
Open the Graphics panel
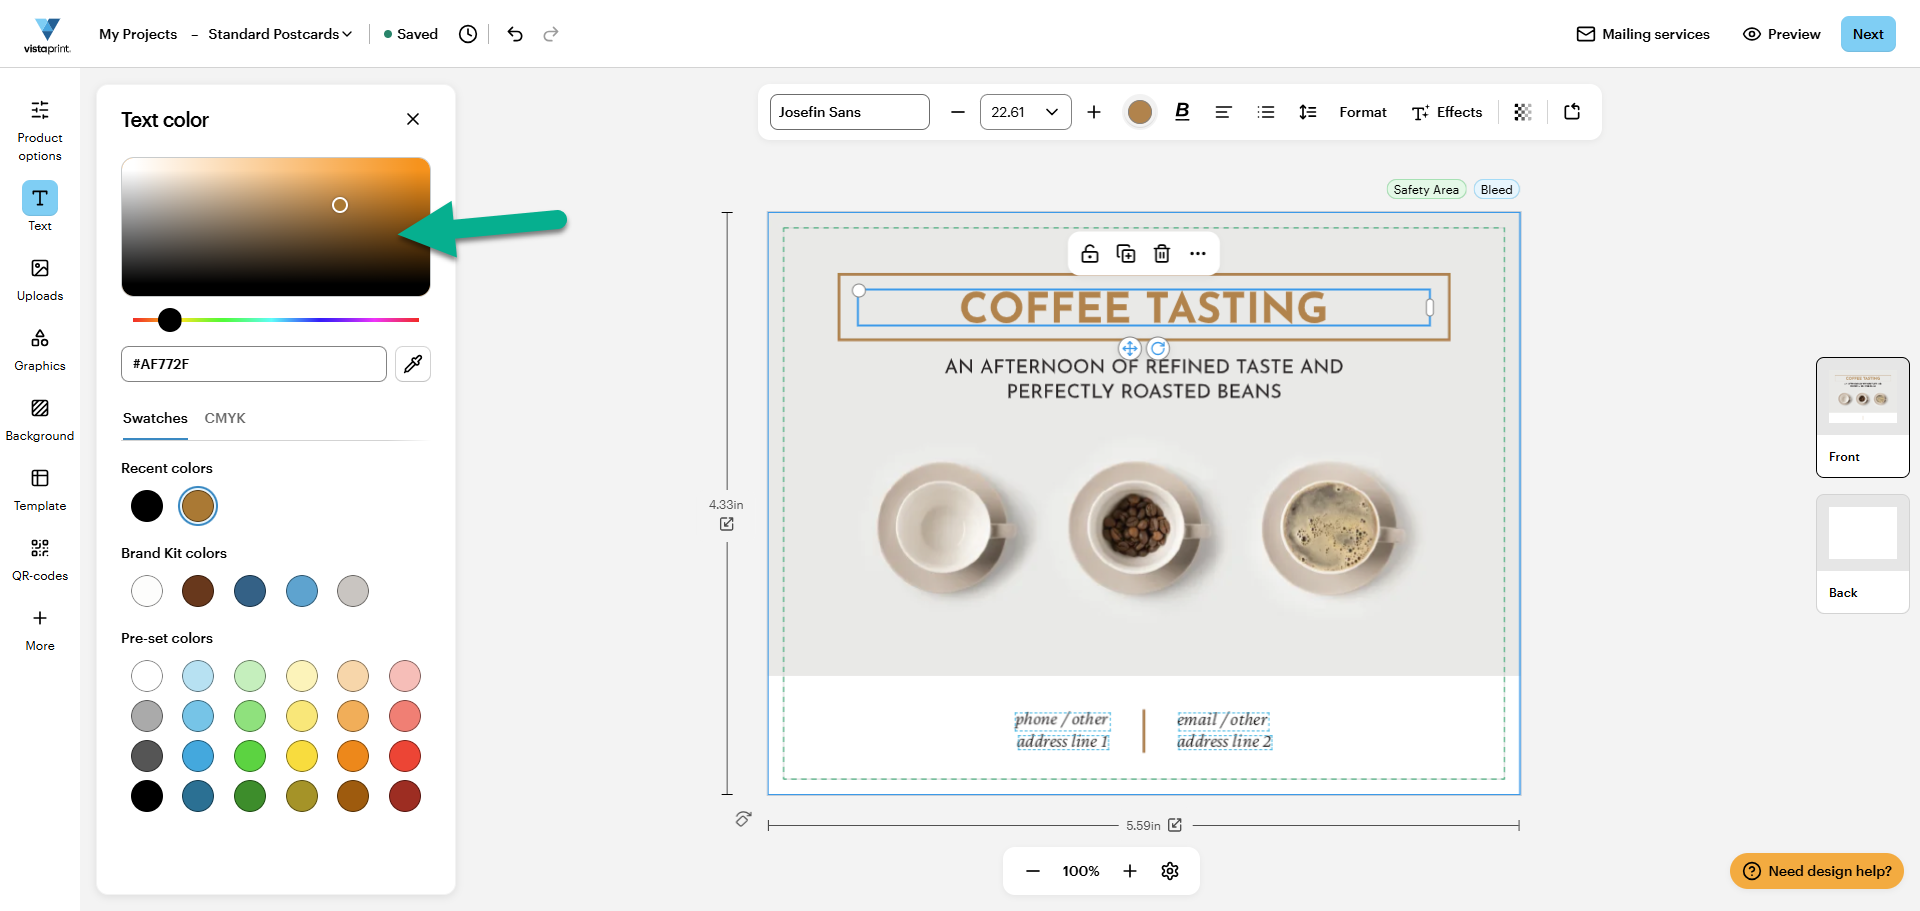[x=40, y=350]
